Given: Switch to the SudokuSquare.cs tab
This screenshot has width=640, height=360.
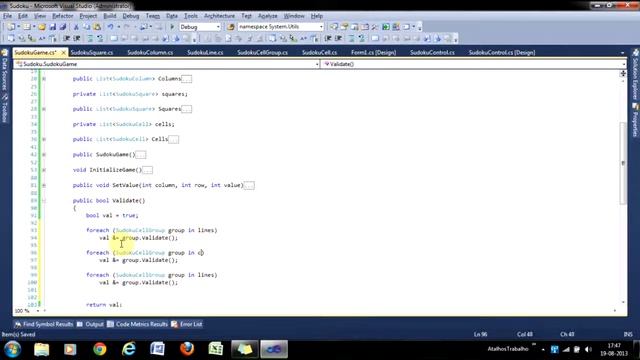Looking at the screenshot, I should (91, 53).
